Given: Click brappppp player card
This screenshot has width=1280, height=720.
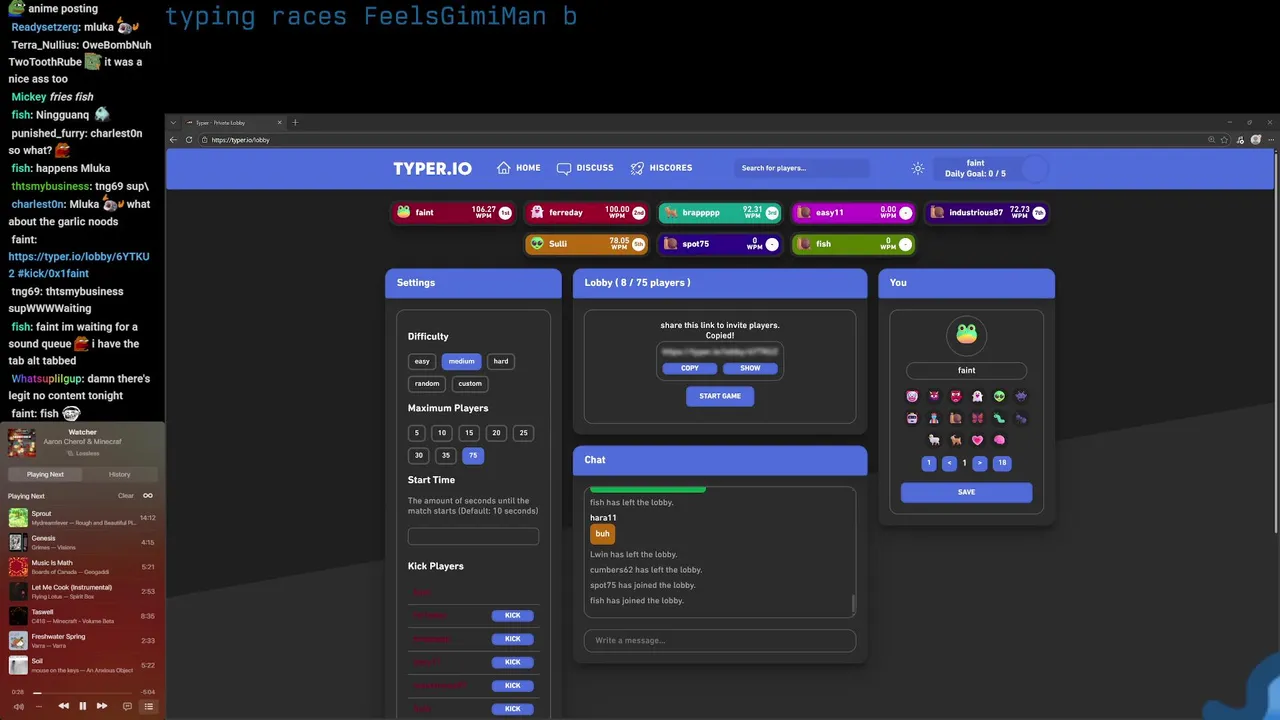Looking at the screenshot, I should (x=720, y=213).
